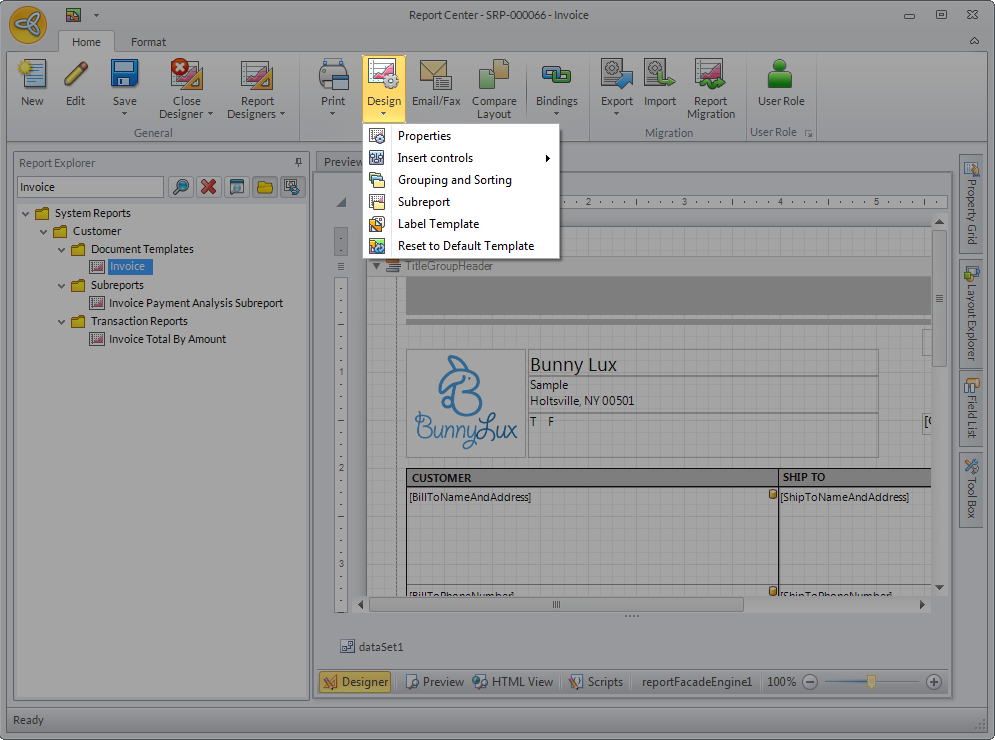Collapse the System Reports tree node
The image size is (995, 740).
[x=26, y=213]
